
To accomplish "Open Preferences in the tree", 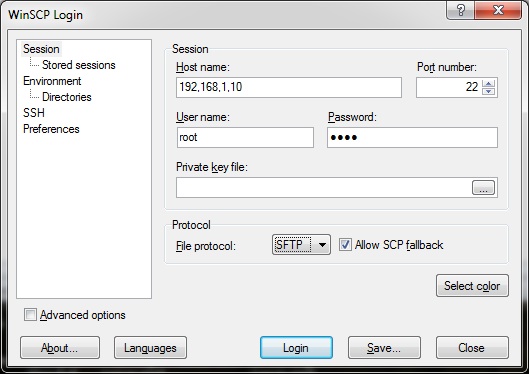I will coord(51,129).
